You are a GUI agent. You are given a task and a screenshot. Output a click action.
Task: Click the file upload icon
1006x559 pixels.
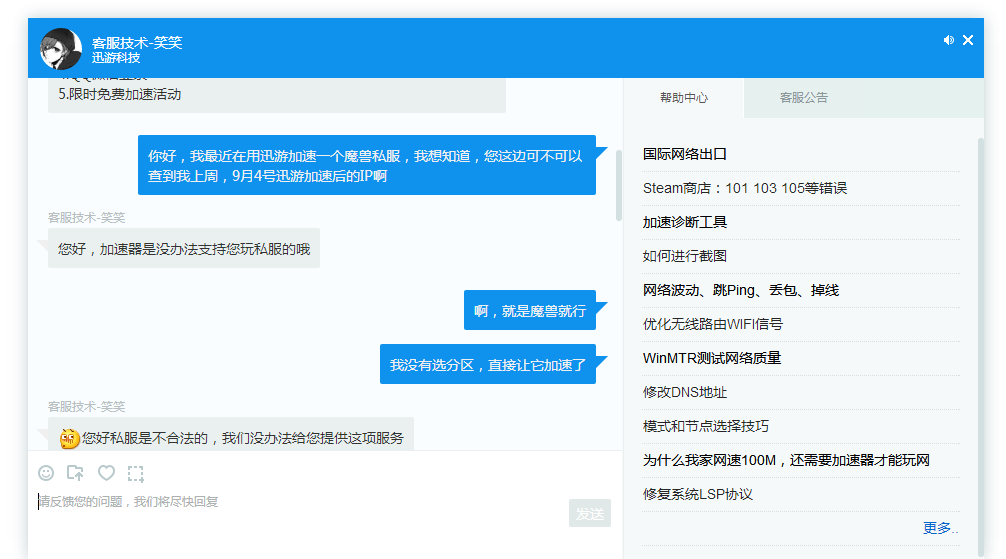tap(75, 473)
